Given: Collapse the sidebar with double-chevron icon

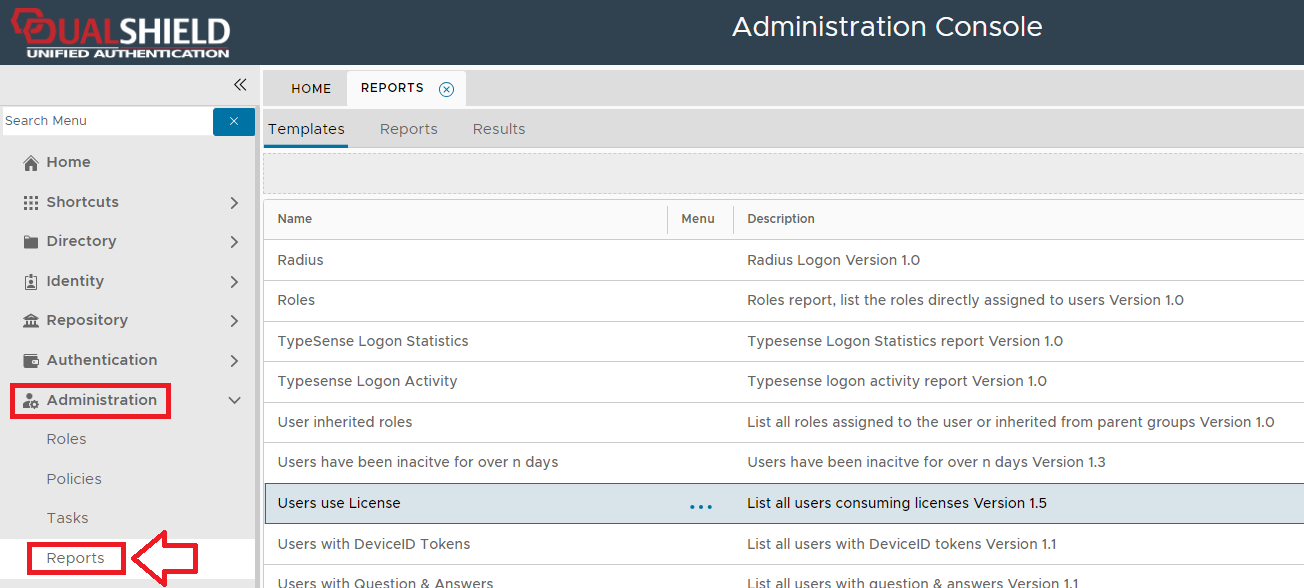Looking at the screenshot, I should pos(240,85).
